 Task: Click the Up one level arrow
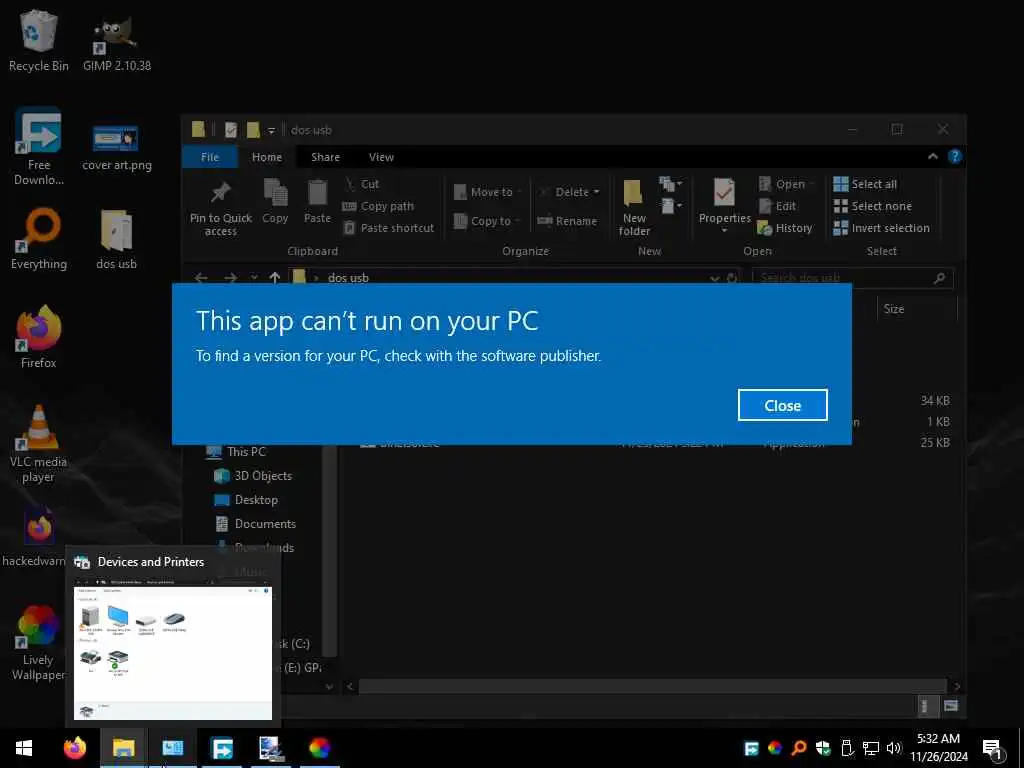[275, 278]
